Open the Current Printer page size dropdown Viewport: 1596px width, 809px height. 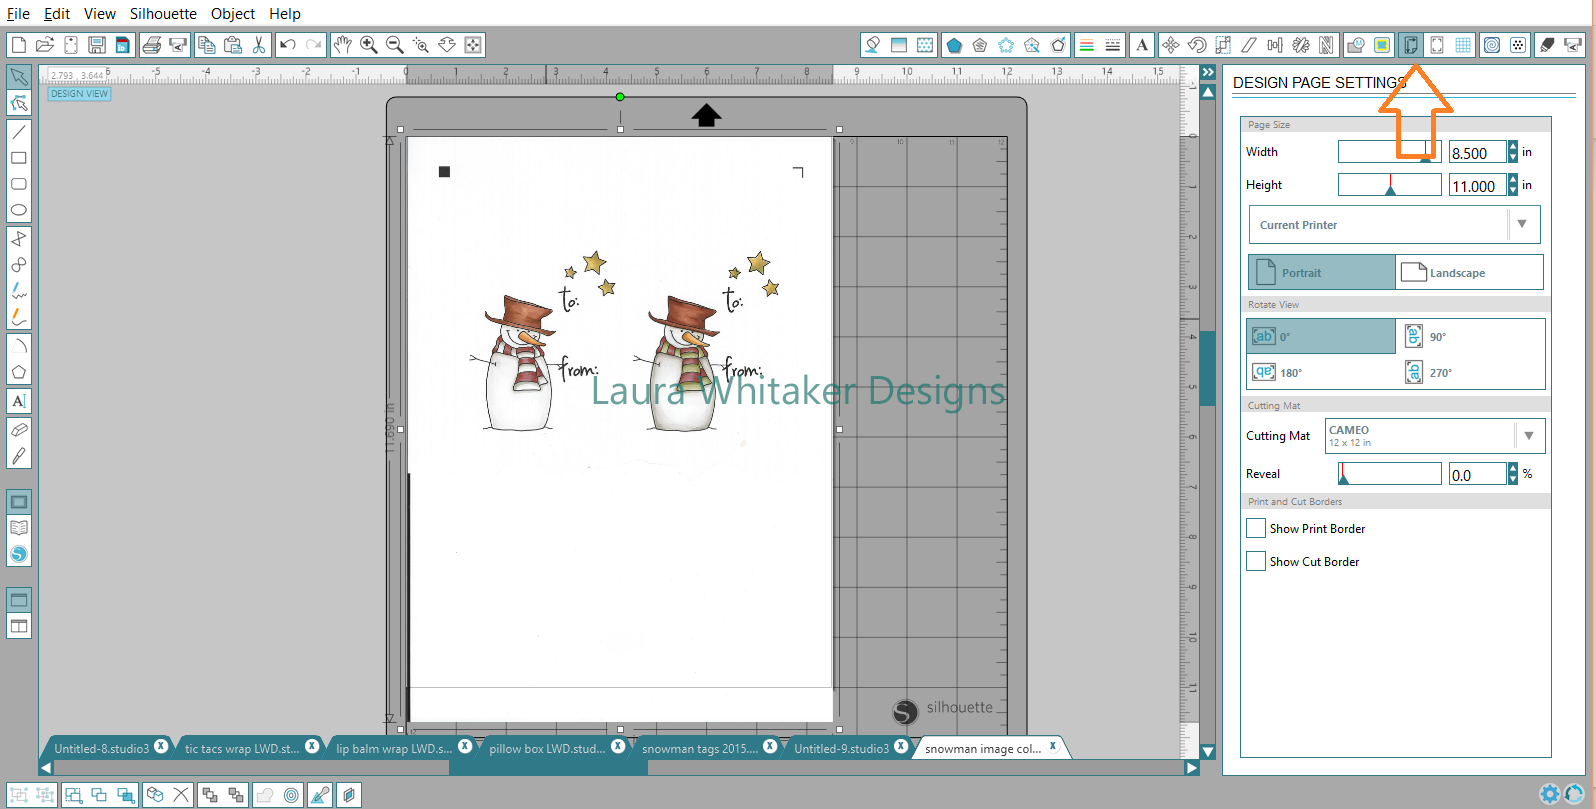pos(1394,225)
